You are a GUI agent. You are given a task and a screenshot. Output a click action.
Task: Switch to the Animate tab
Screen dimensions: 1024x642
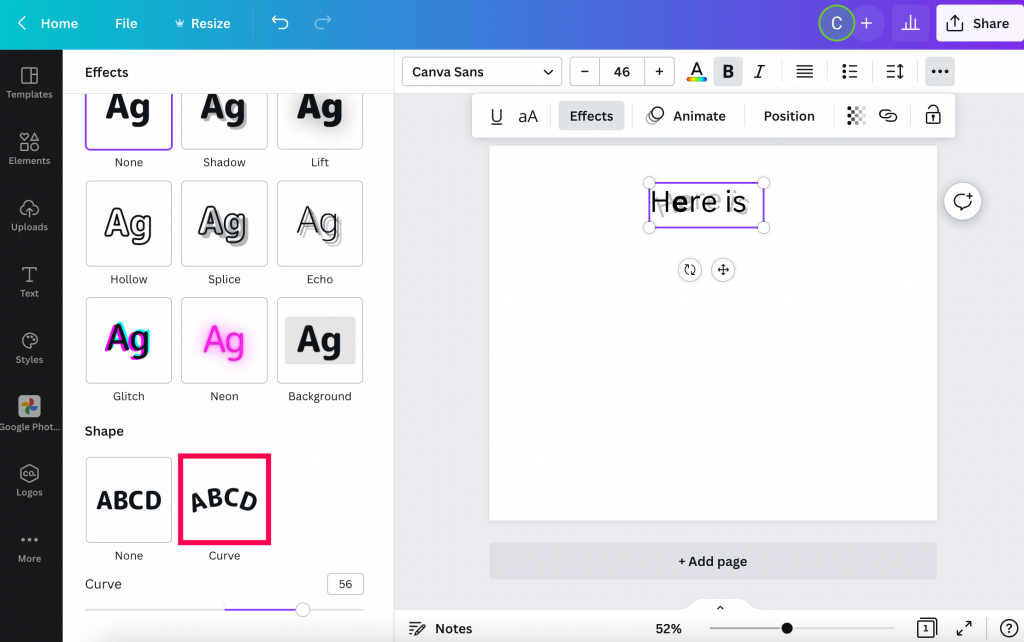pyautogui.click(x=688, y=115)
